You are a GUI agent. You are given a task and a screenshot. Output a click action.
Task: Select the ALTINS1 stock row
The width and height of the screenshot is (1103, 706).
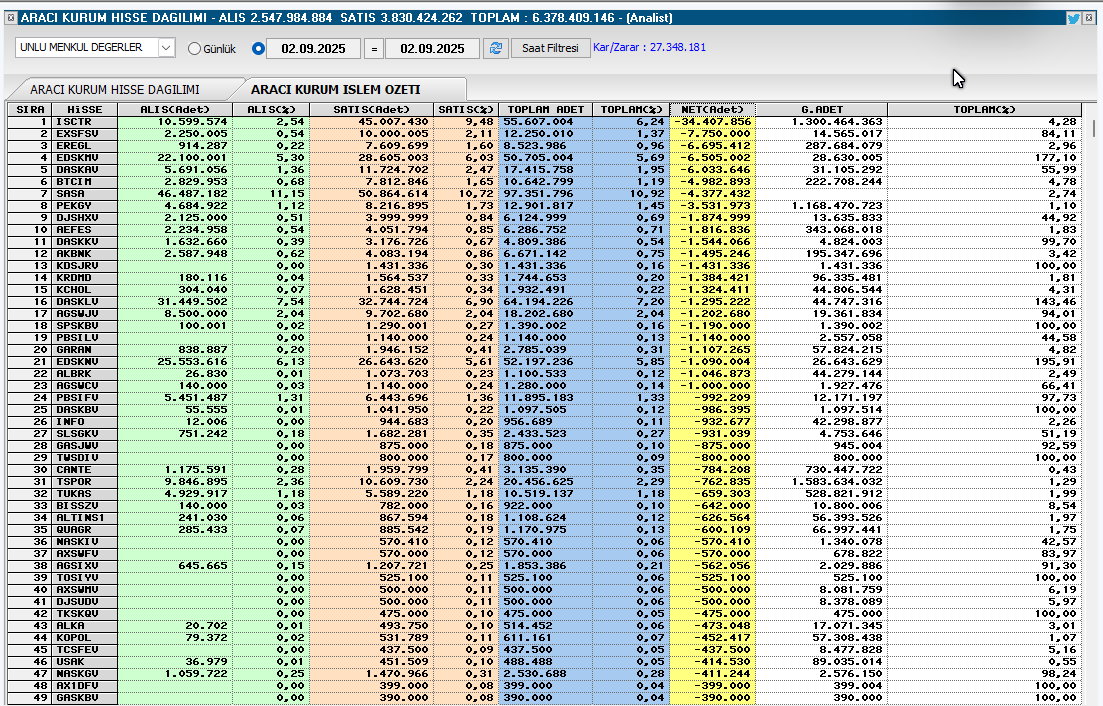click(544, 518)
